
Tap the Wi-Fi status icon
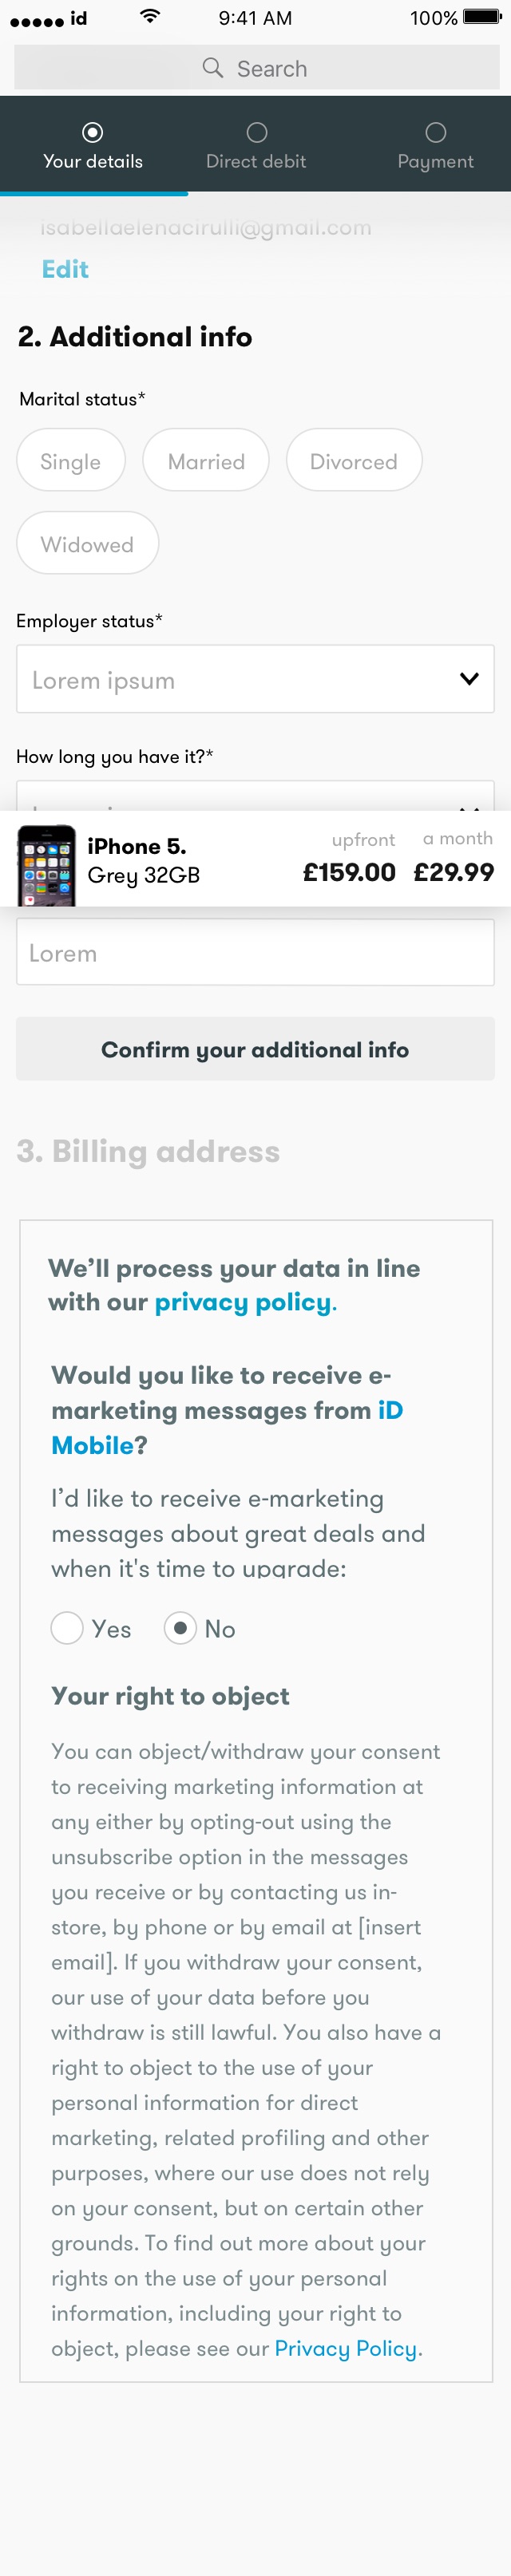(150, 16)
